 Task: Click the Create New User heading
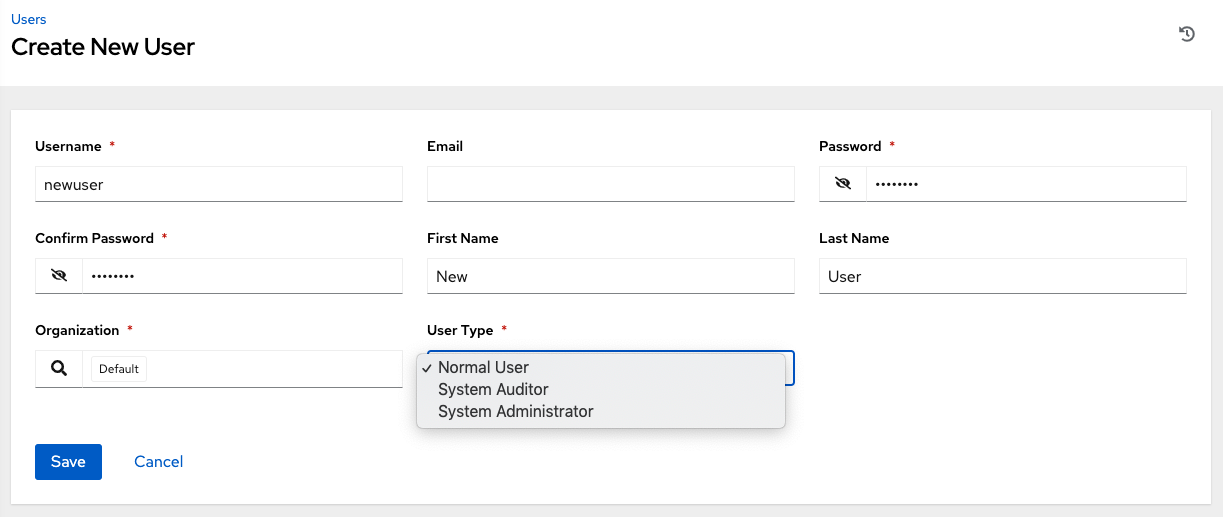tap(103, 47)
